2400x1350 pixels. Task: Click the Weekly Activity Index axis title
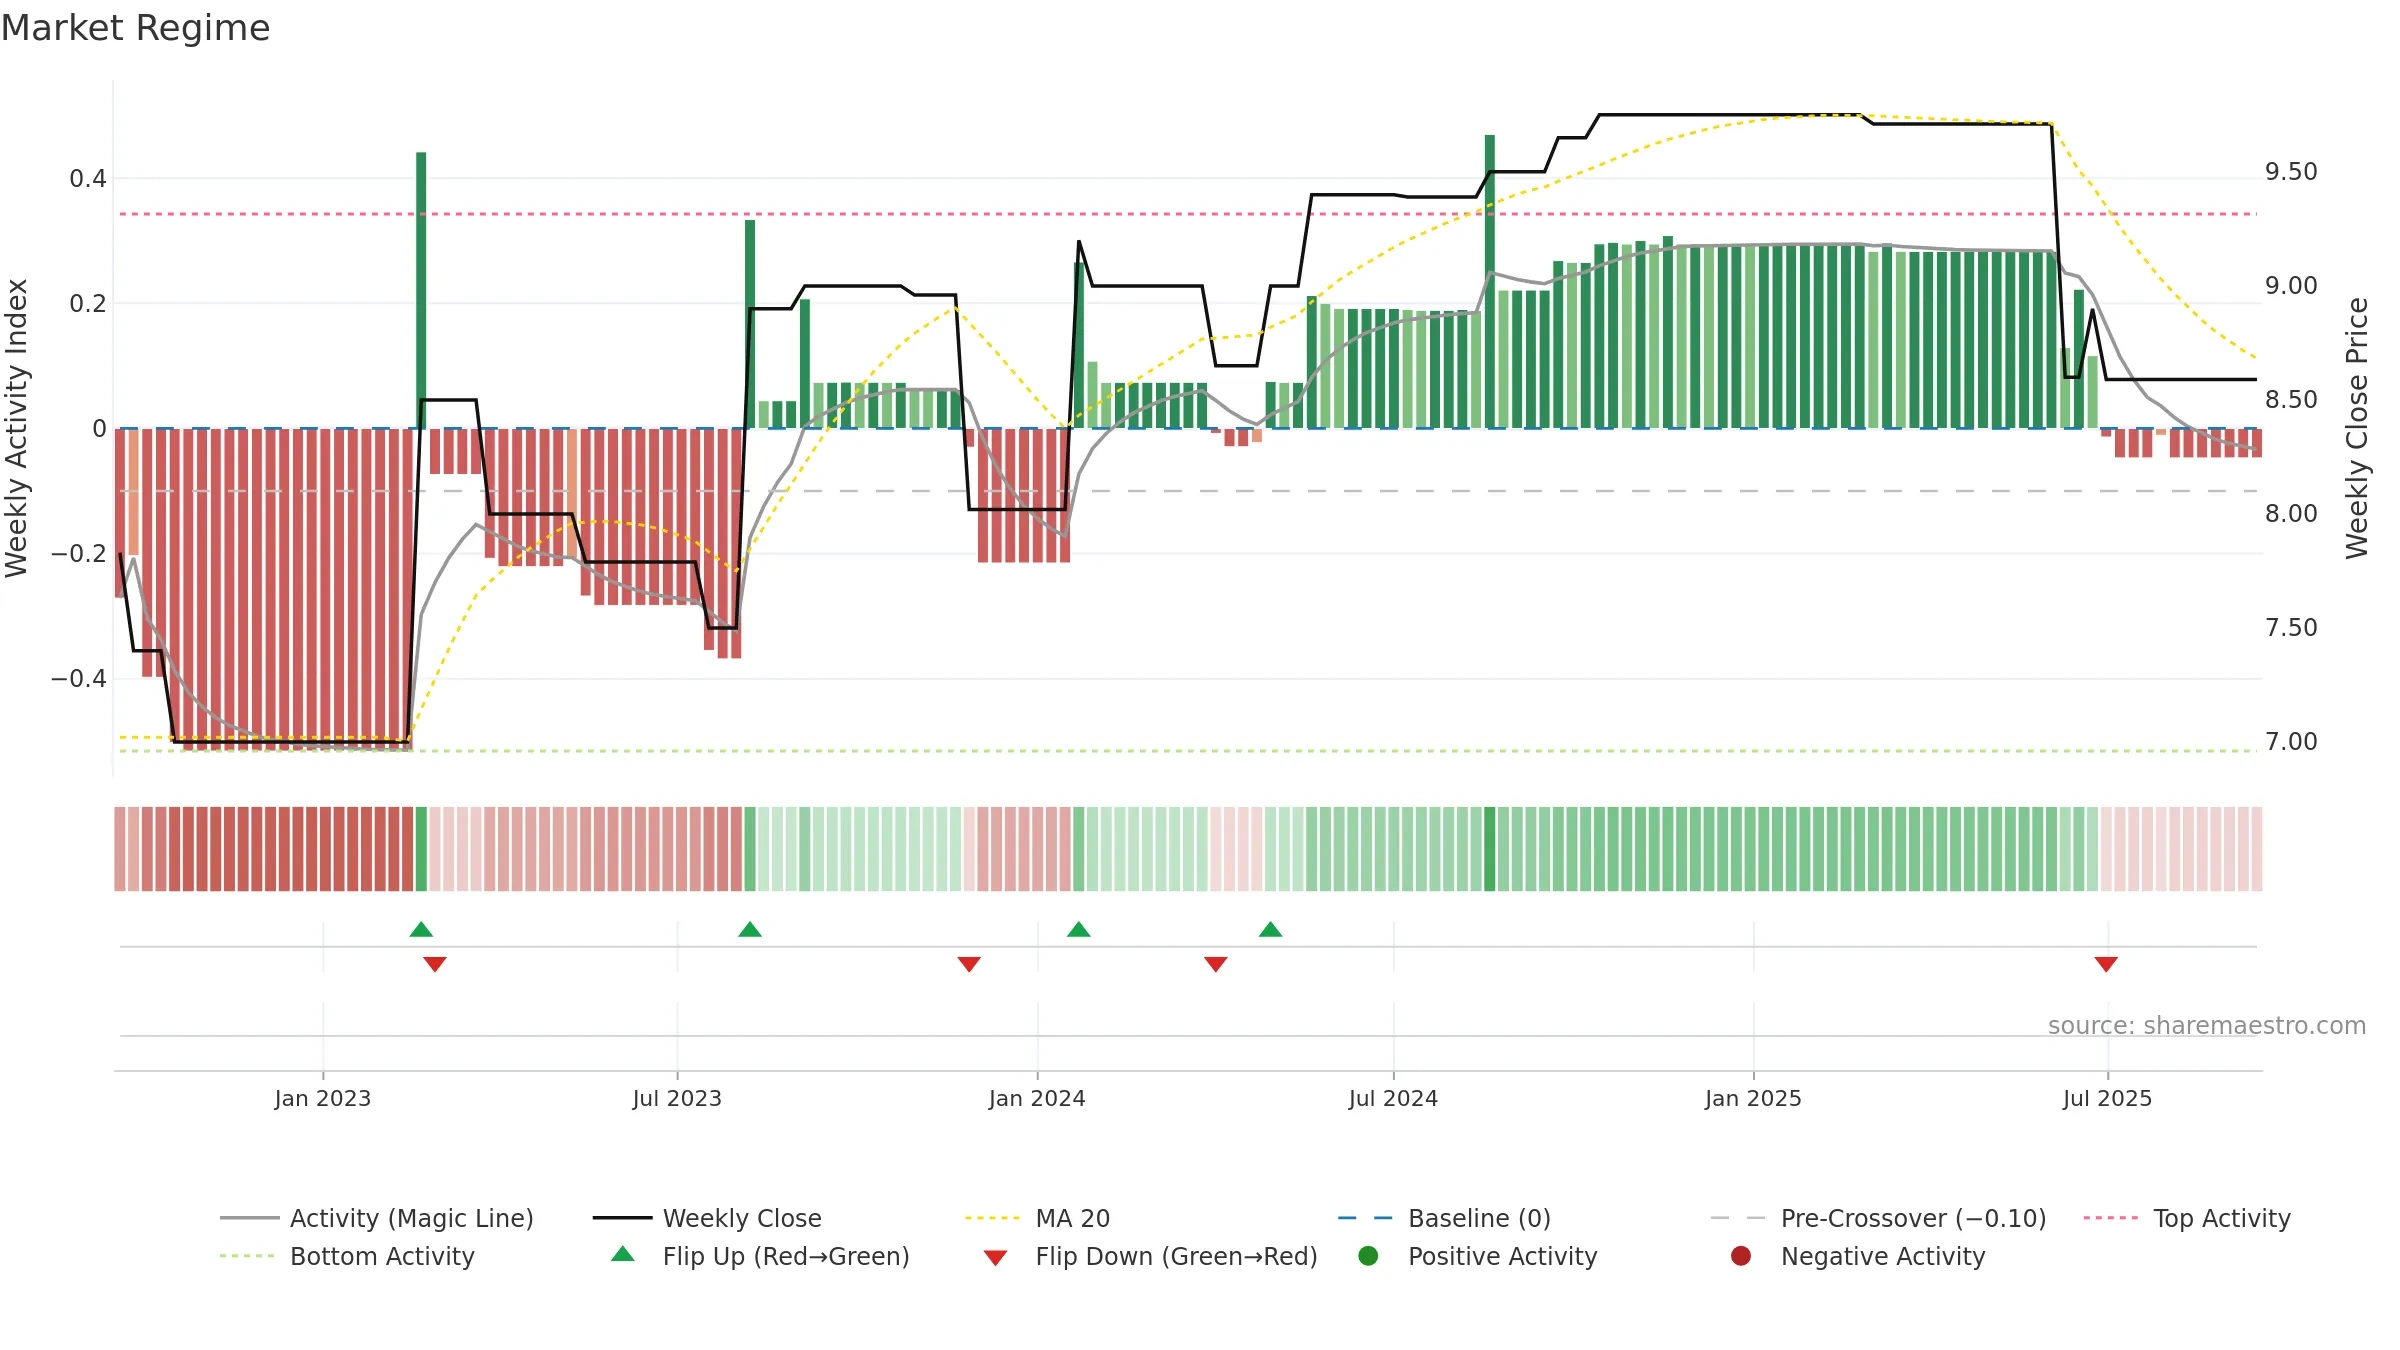point(17,428)
